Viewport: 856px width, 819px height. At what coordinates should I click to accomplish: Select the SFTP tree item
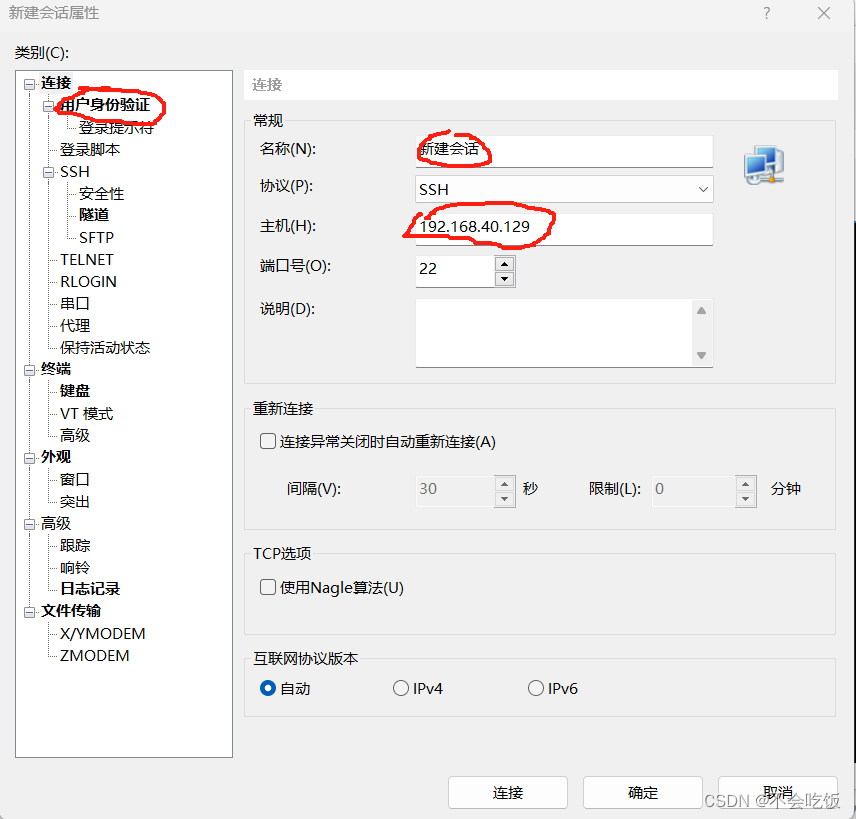[x=95, y=237]
